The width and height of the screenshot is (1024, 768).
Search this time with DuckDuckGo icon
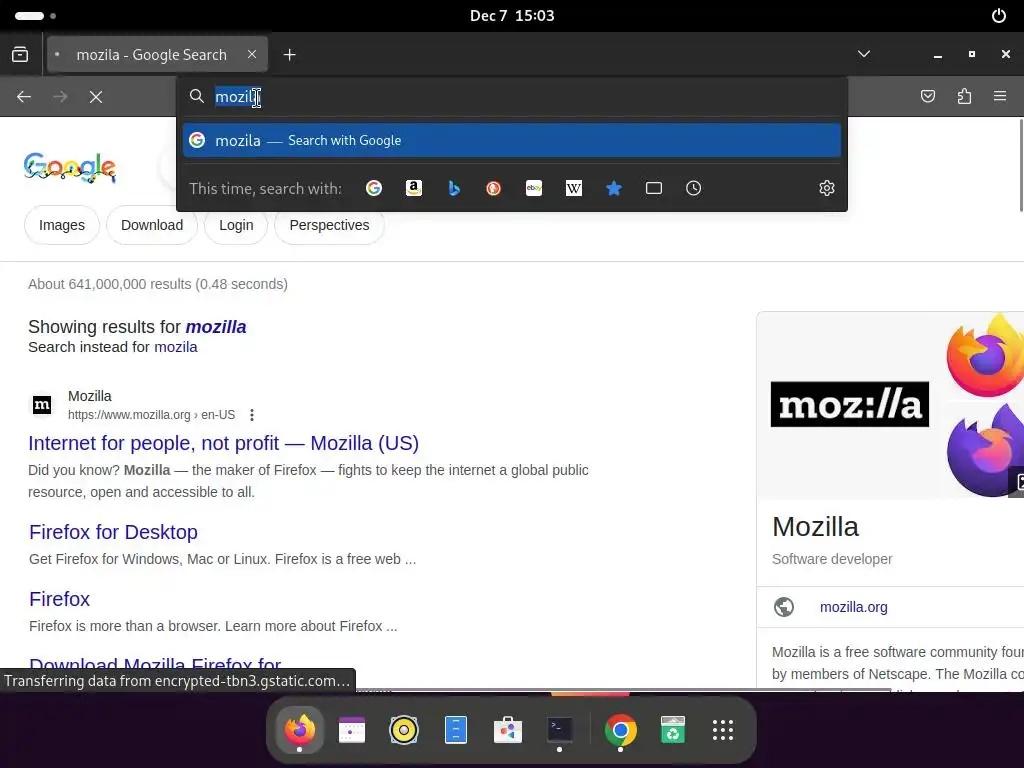494,188
